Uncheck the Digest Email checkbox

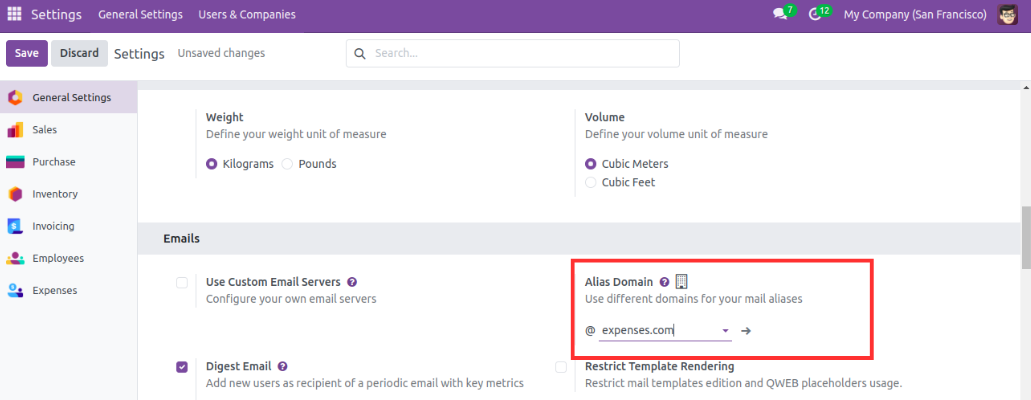(182, 367)
